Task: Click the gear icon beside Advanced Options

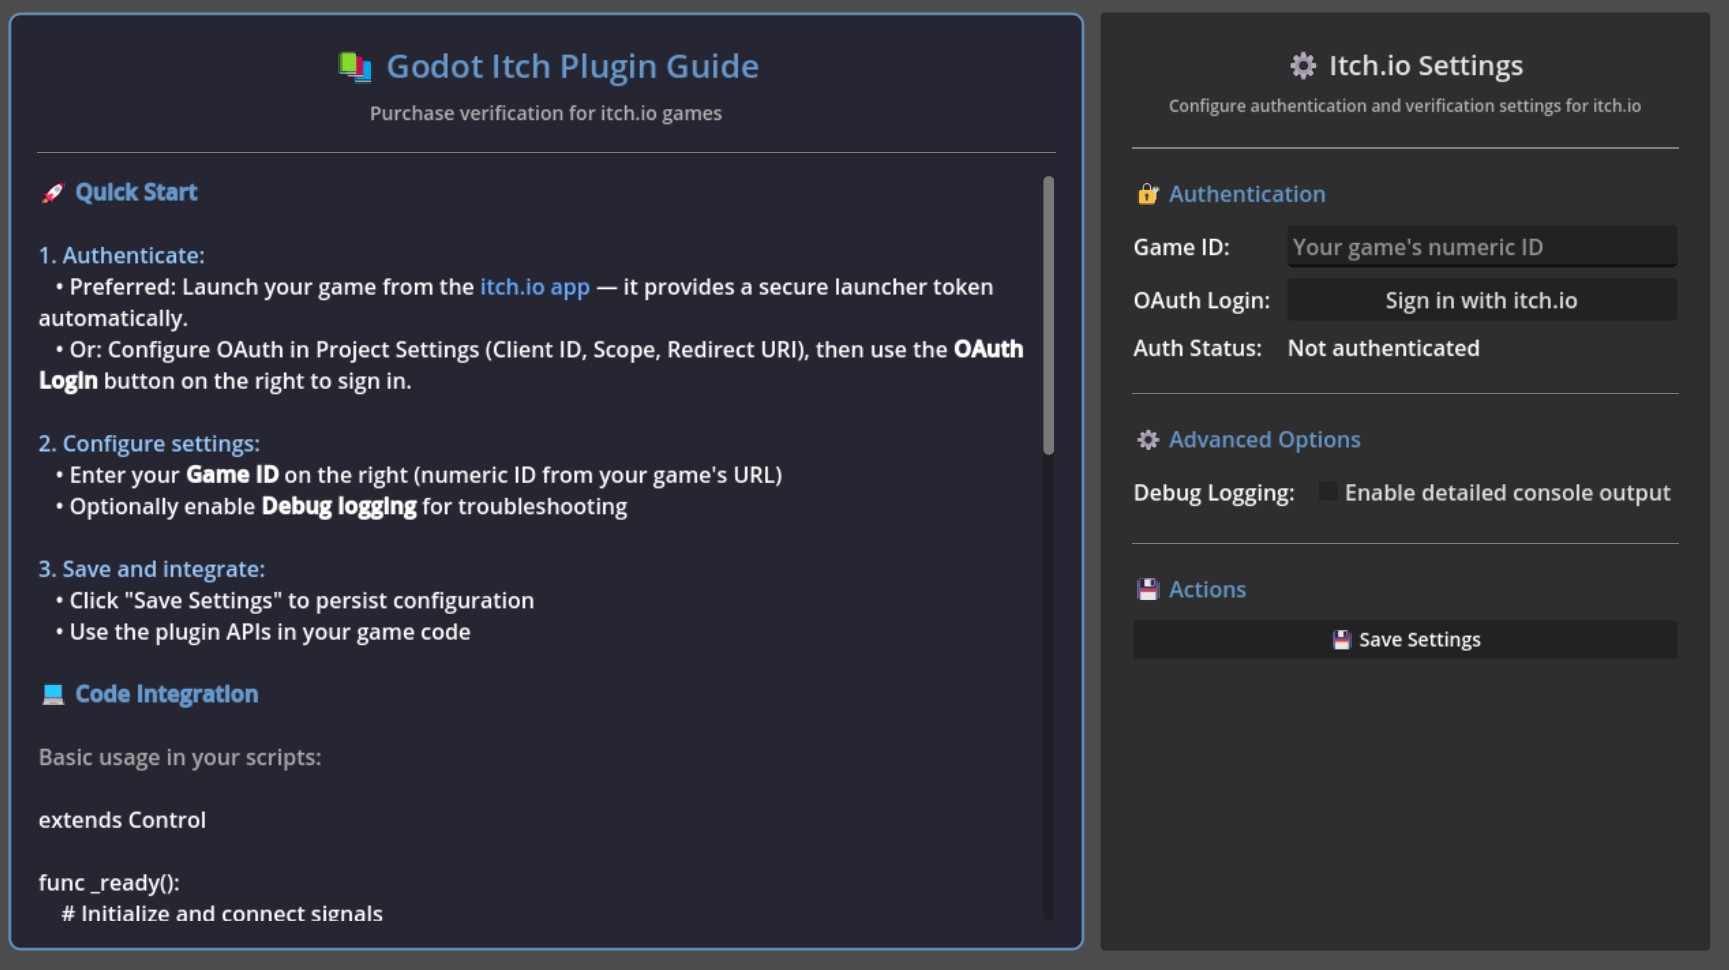Action: pyautogui.click(x=1147, y=439)
